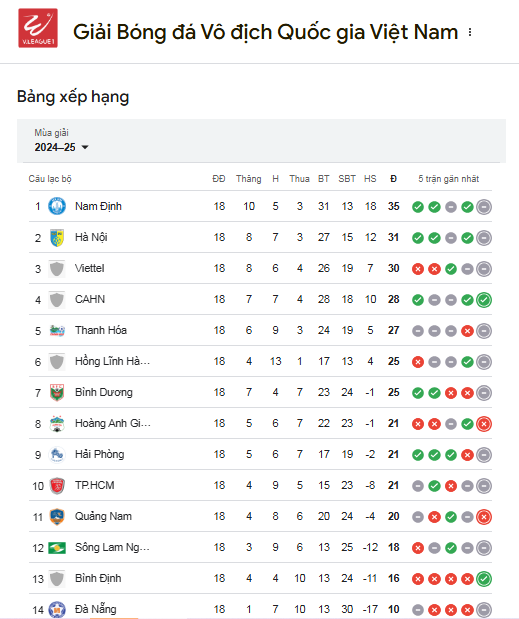Click the Hà Nội club crest
Viewport: 519px width, 619px height.
[57, 237]
